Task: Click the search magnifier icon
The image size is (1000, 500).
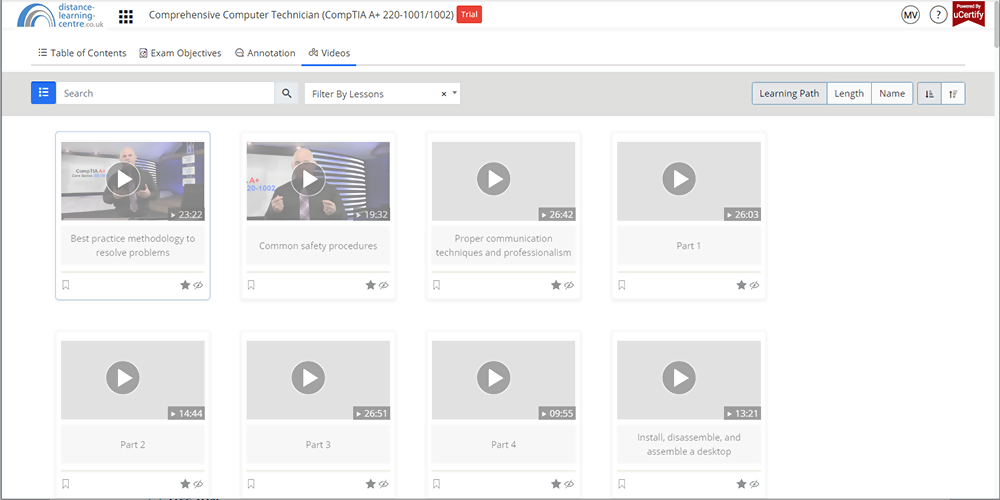Action: tap(287, 93)
